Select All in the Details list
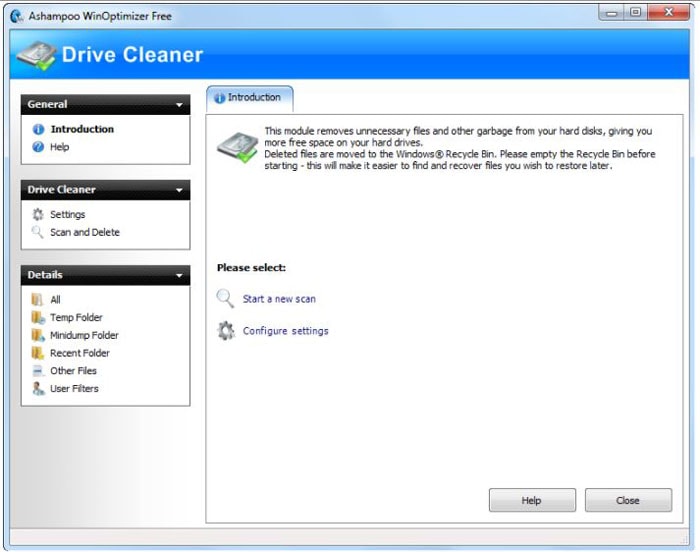This screenshot has height=552, width=700. click(x=55, y=300)
